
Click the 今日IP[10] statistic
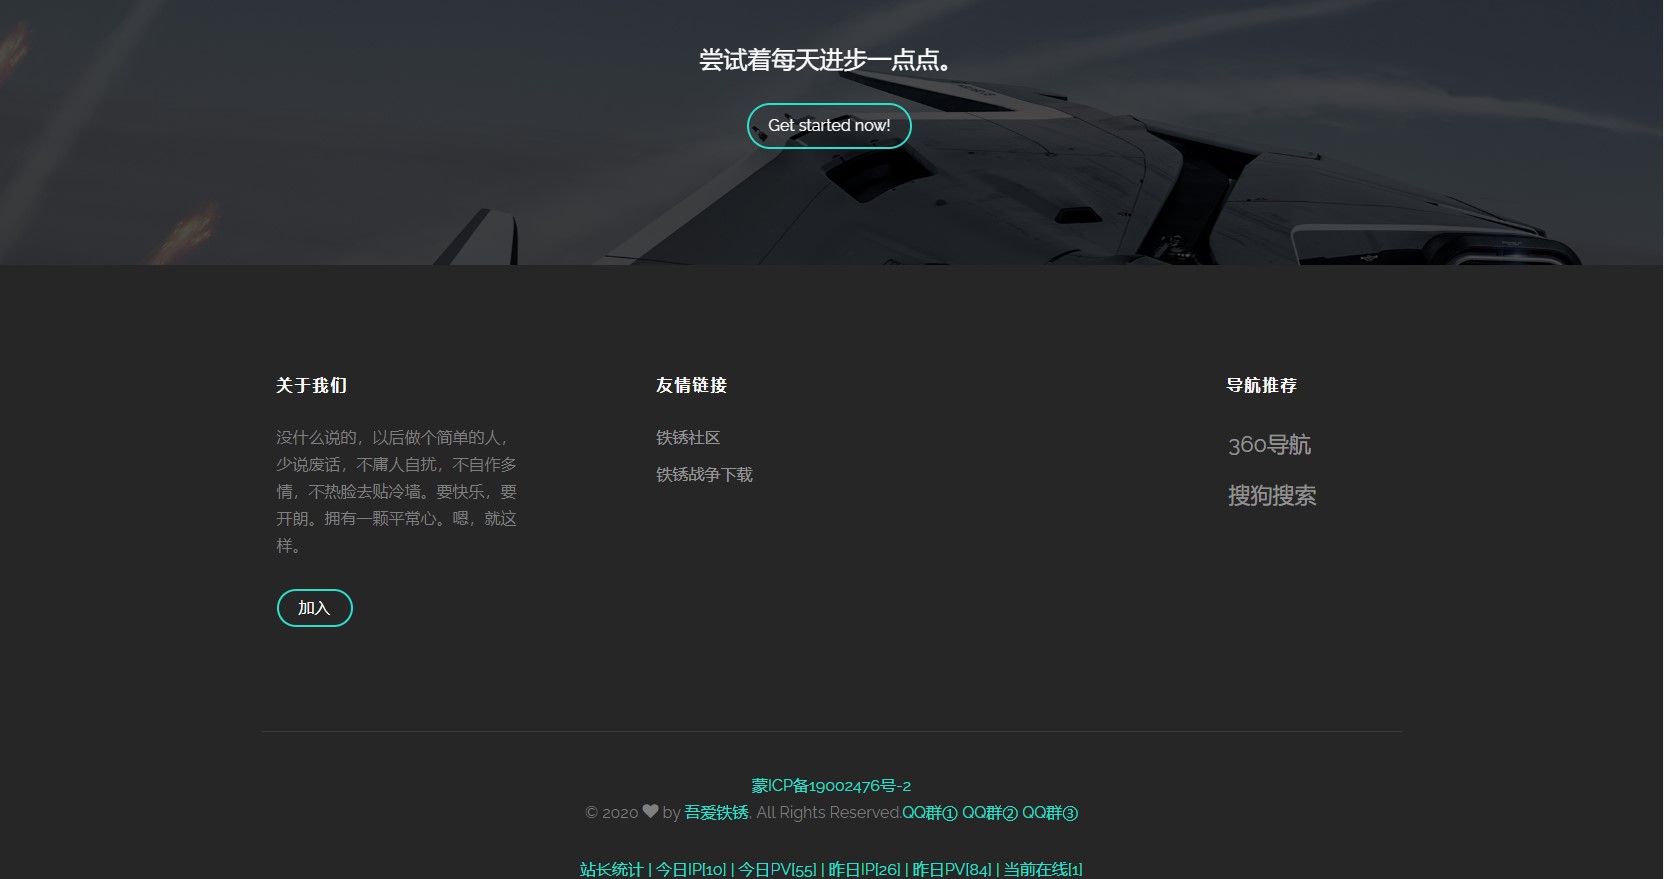[x=690, y=869]
